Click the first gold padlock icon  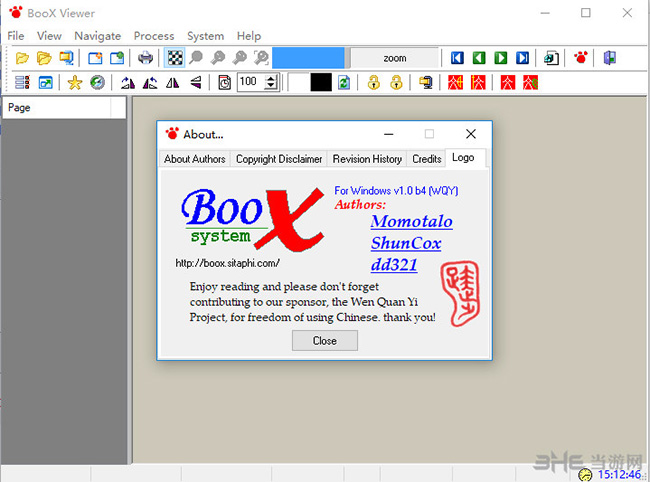(374, 82)
